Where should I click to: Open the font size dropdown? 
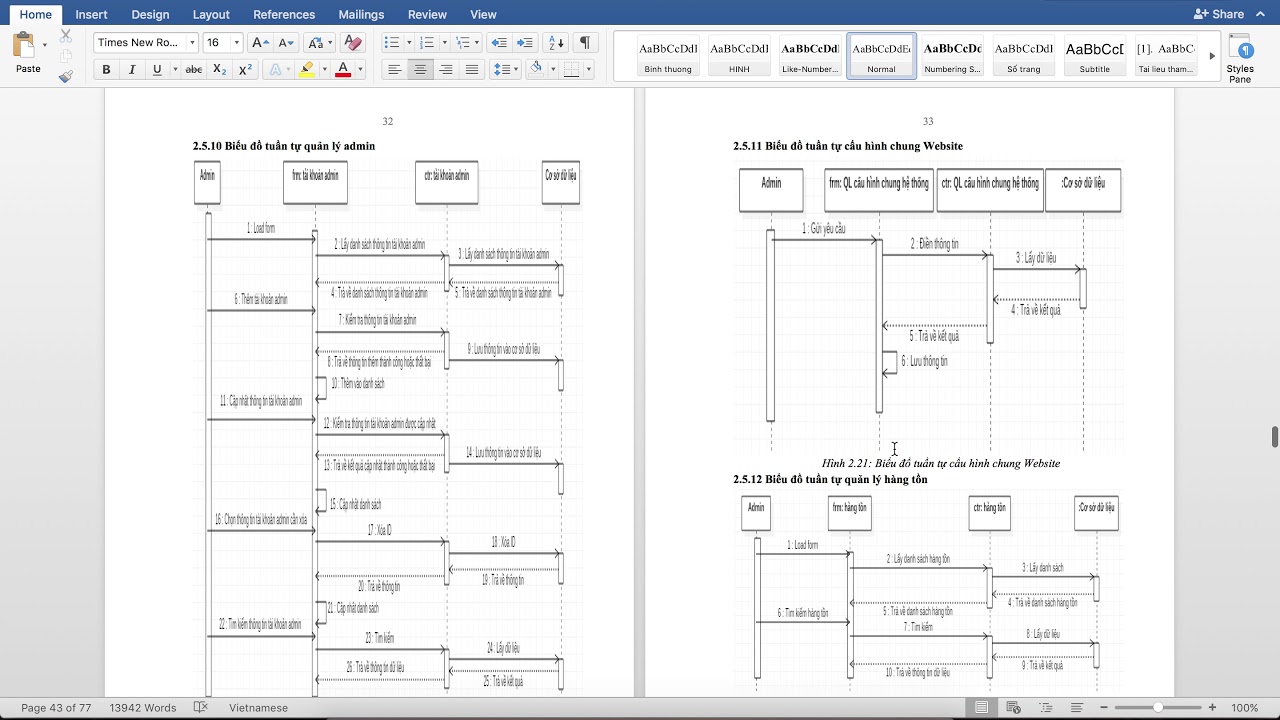237,43
